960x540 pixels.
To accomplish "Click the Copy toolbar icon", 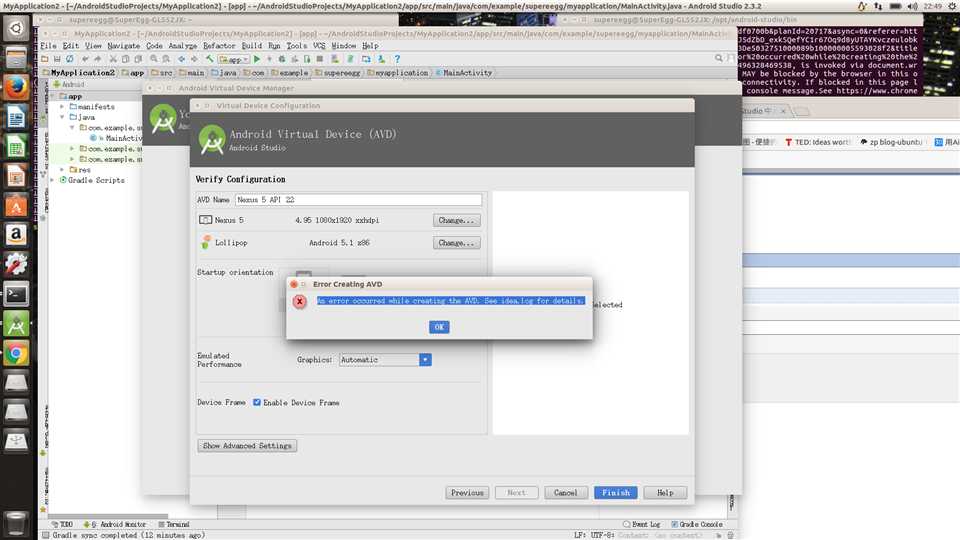I will pyautogui.click(x=126, y=59).
